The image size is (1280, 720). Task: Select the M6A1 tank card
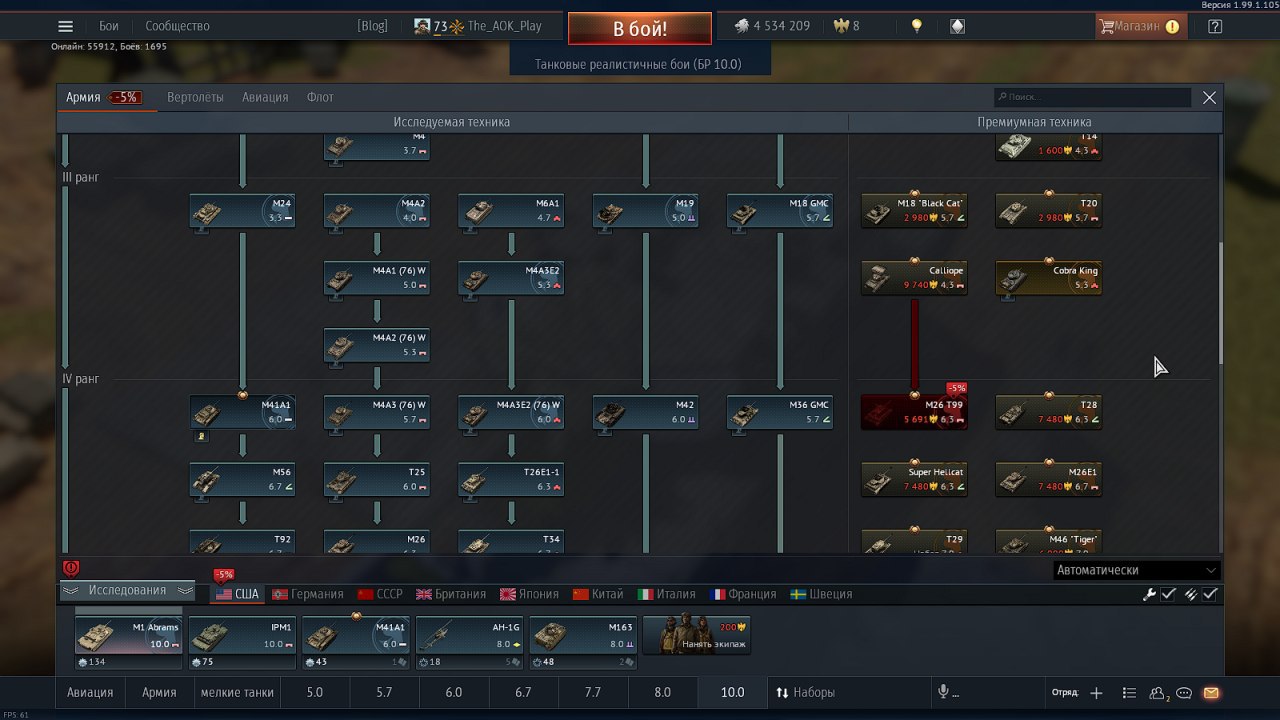511,212
